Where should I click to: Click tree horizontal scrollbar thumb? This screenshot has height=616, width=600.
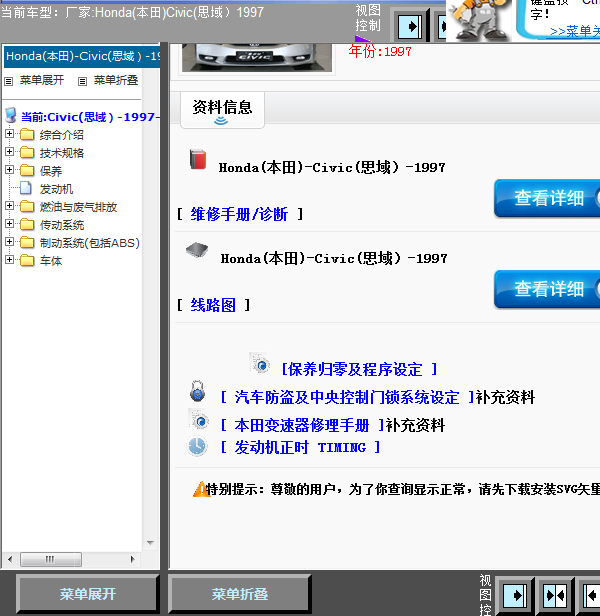tap(51, 559)
